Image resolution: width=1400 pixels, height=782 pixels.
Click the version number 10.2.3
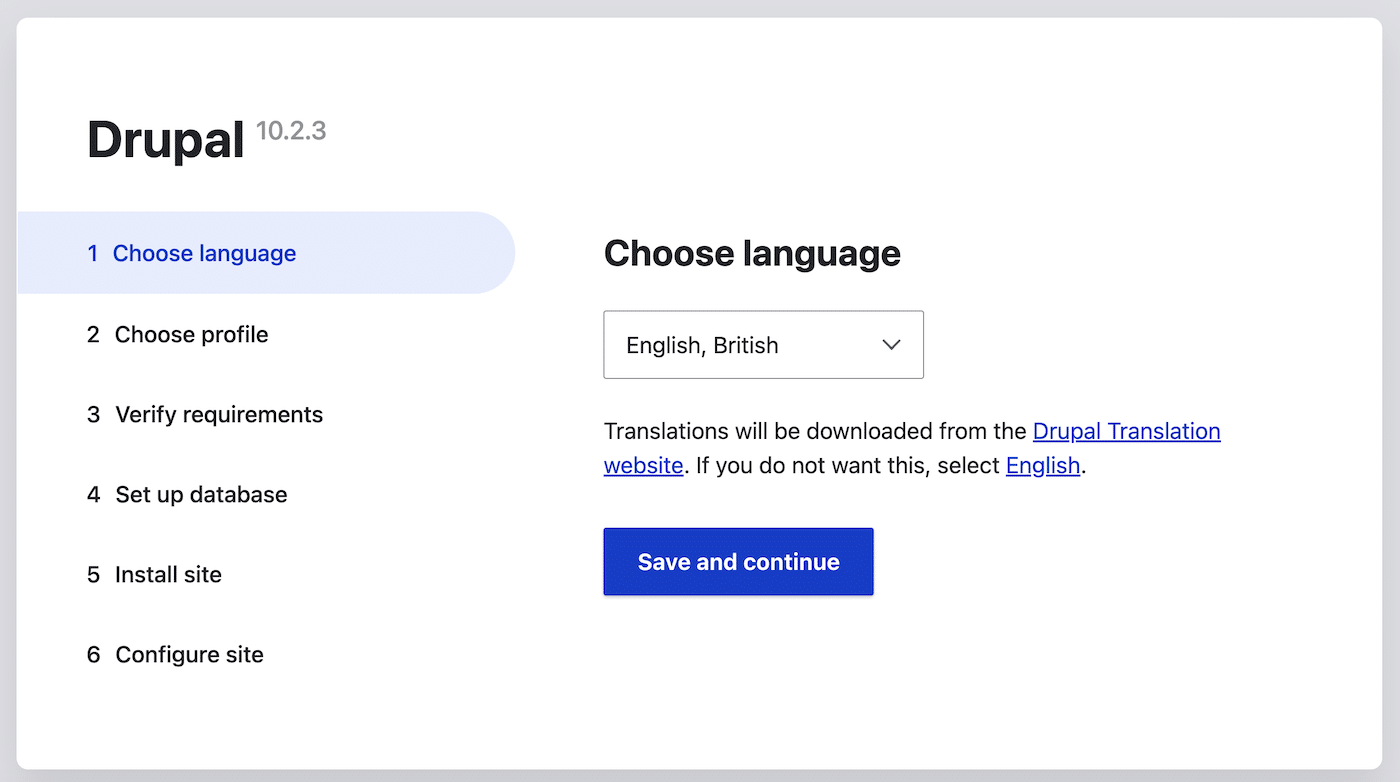[290, 130]
